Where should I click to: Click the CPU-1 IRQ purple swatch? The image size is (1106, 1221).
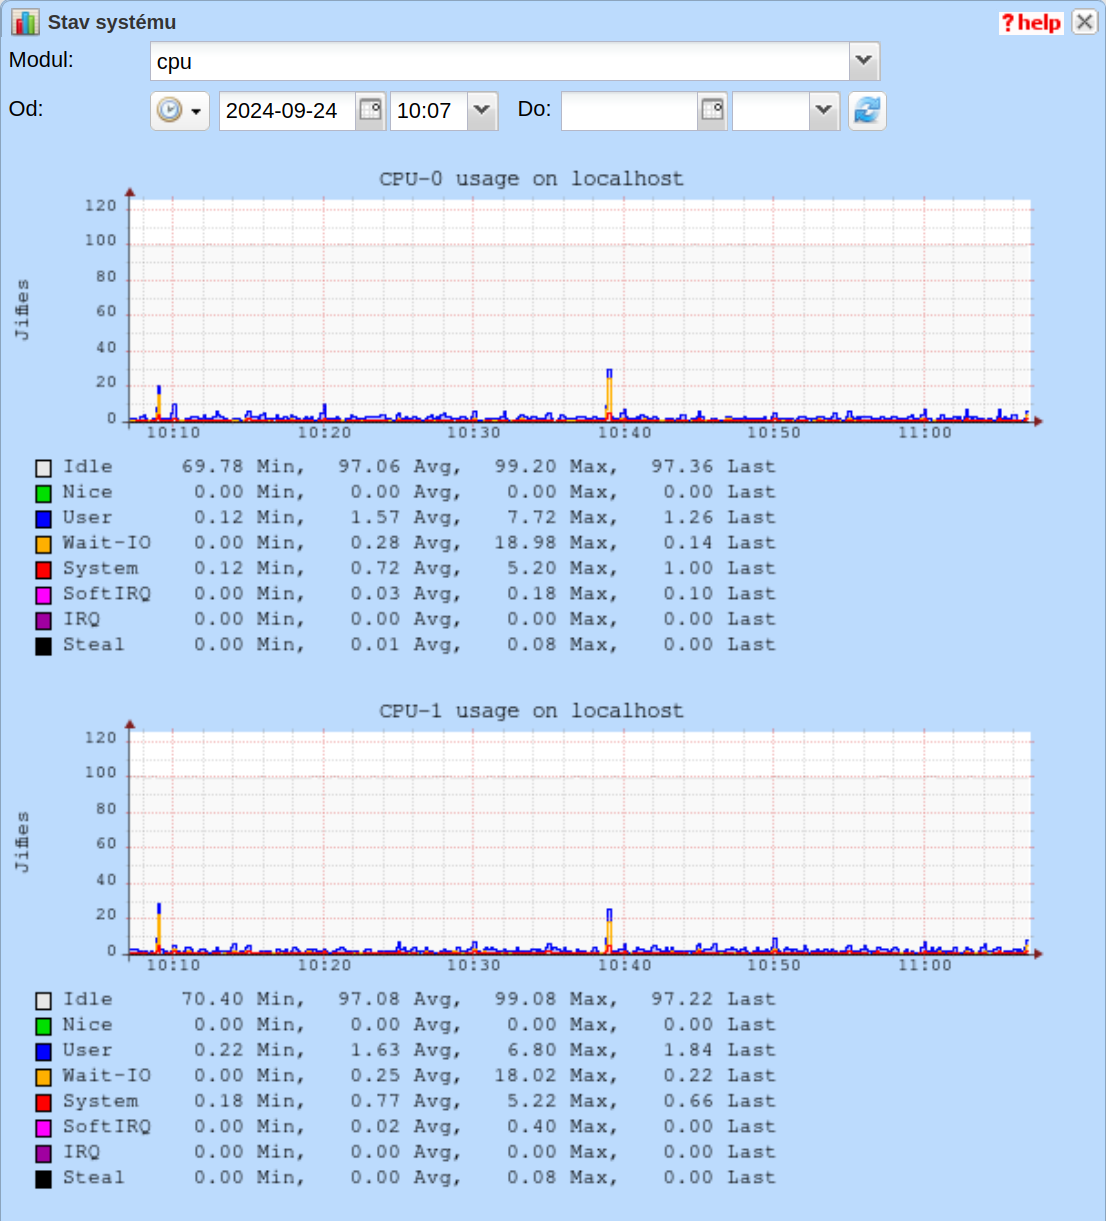tap(43, 1154)
